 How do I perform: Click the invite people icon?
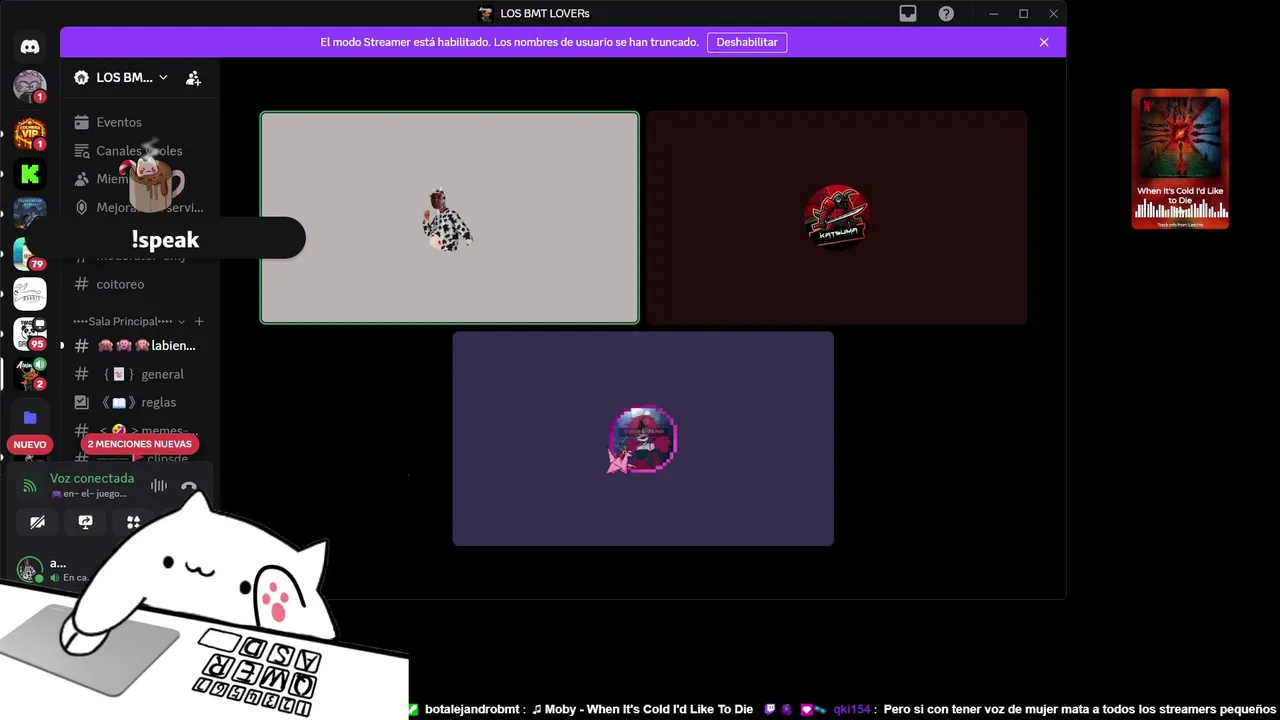coord(193,78)
